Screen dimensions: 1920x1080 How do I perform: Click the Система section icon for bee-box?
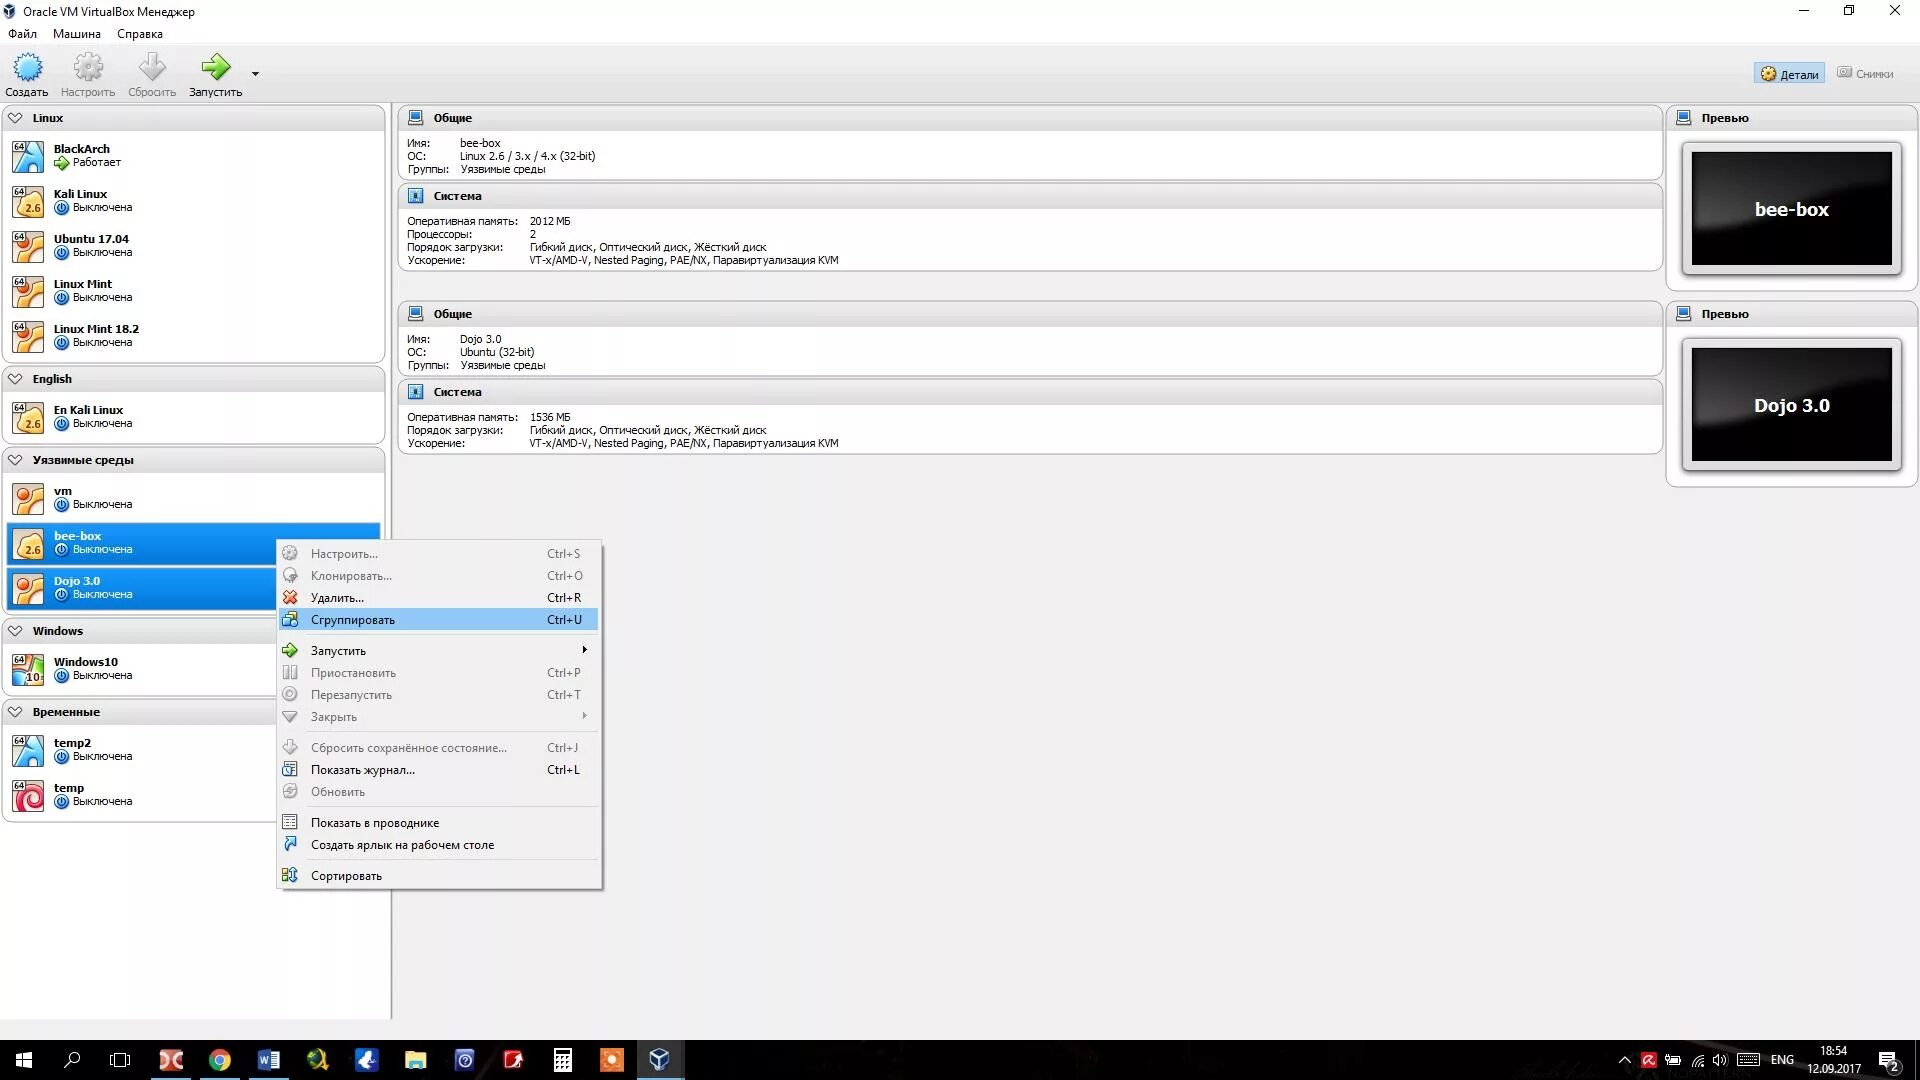(416, 196)
